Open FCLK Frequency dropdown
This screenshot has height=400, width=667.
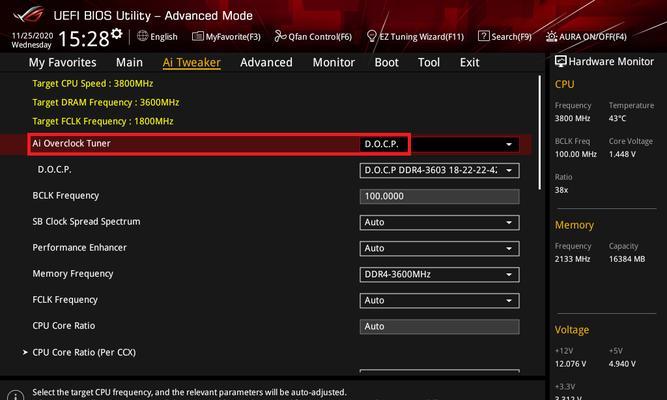pos(439,300)
